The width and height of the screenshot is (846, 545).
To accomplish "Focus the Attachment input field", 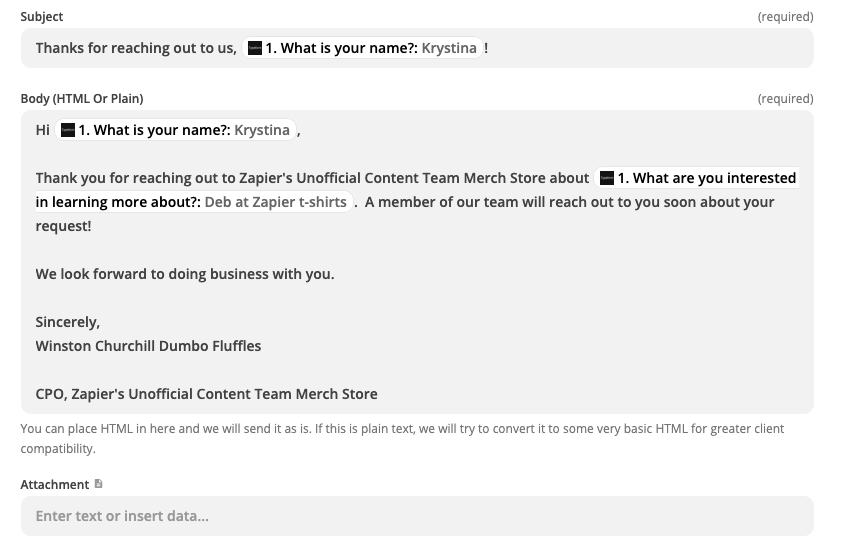I will 417,516.
